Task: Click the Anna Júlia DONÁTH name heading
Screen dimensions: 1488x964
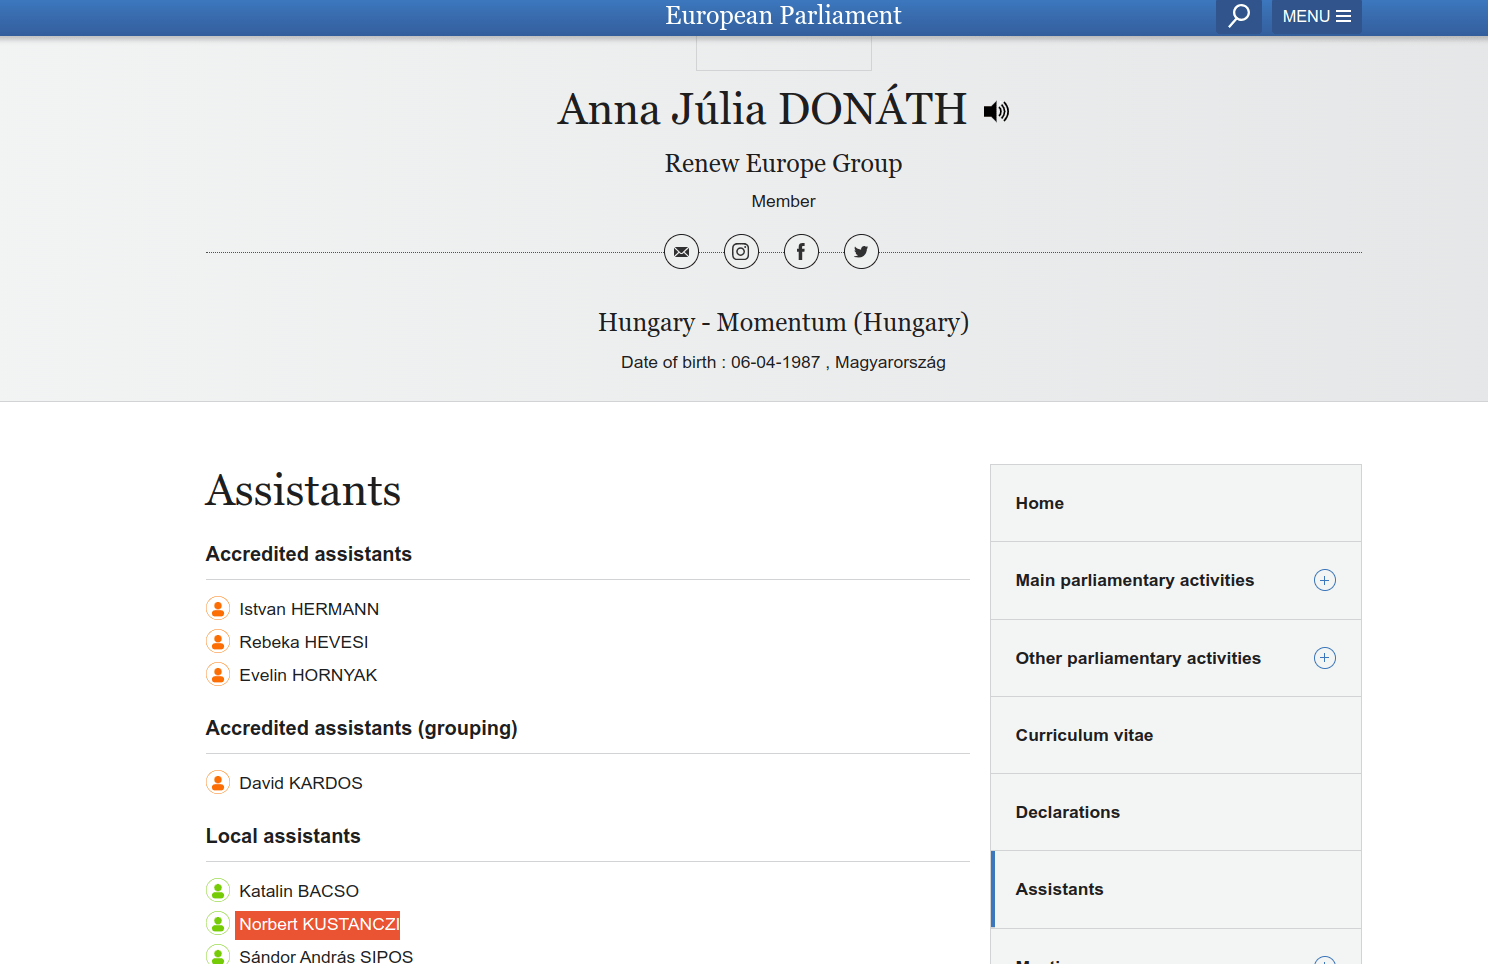Action: (762, 108)
